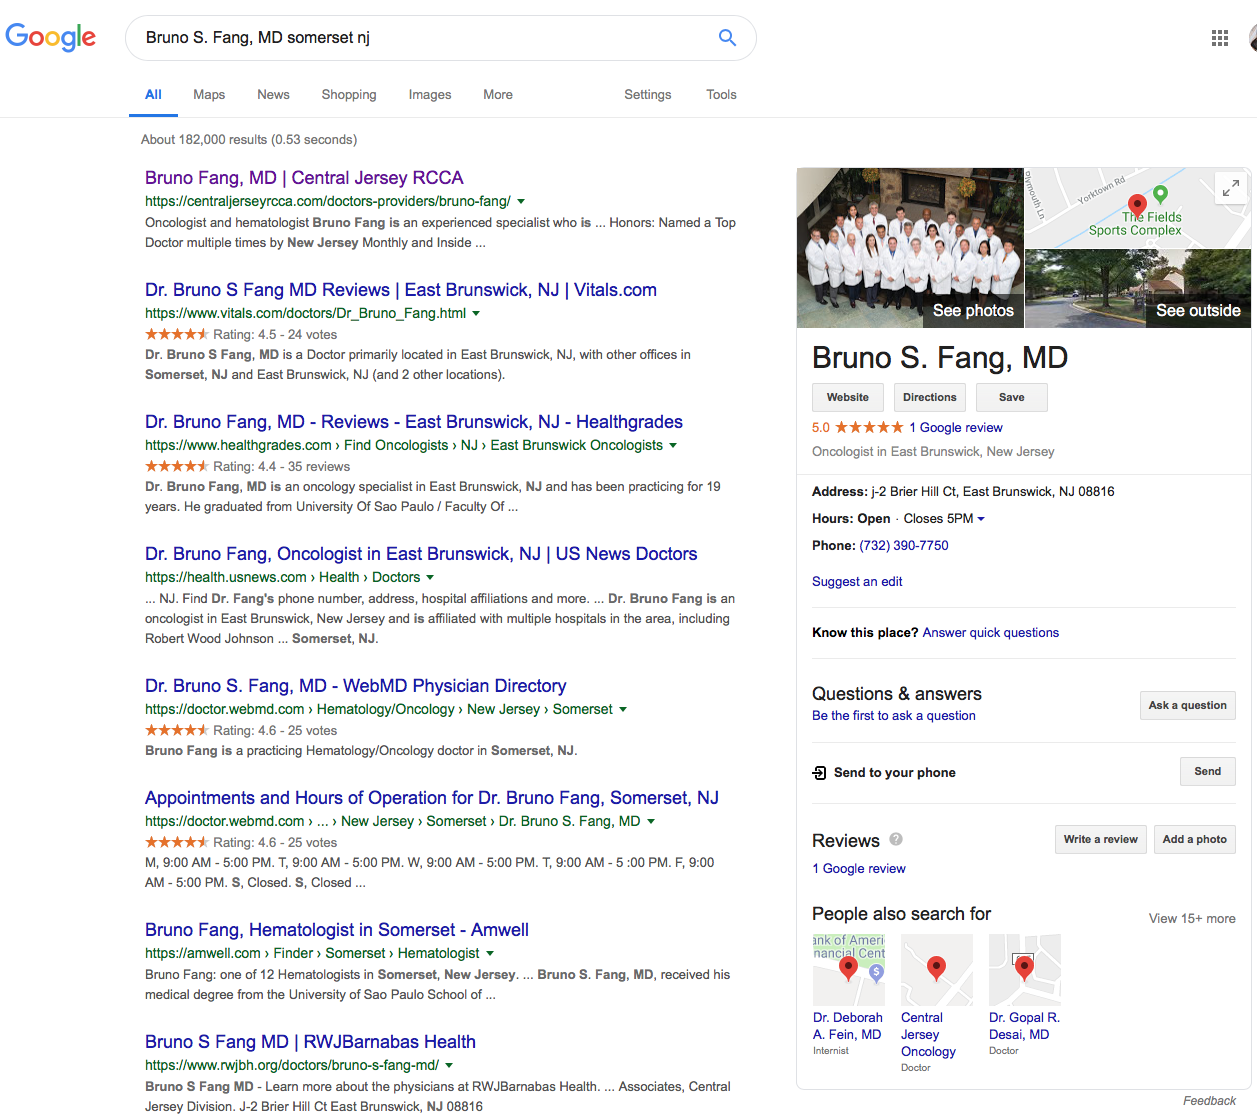Click the Directions button
Viewport: 1257px width, 1115px height.
point(930,397)
